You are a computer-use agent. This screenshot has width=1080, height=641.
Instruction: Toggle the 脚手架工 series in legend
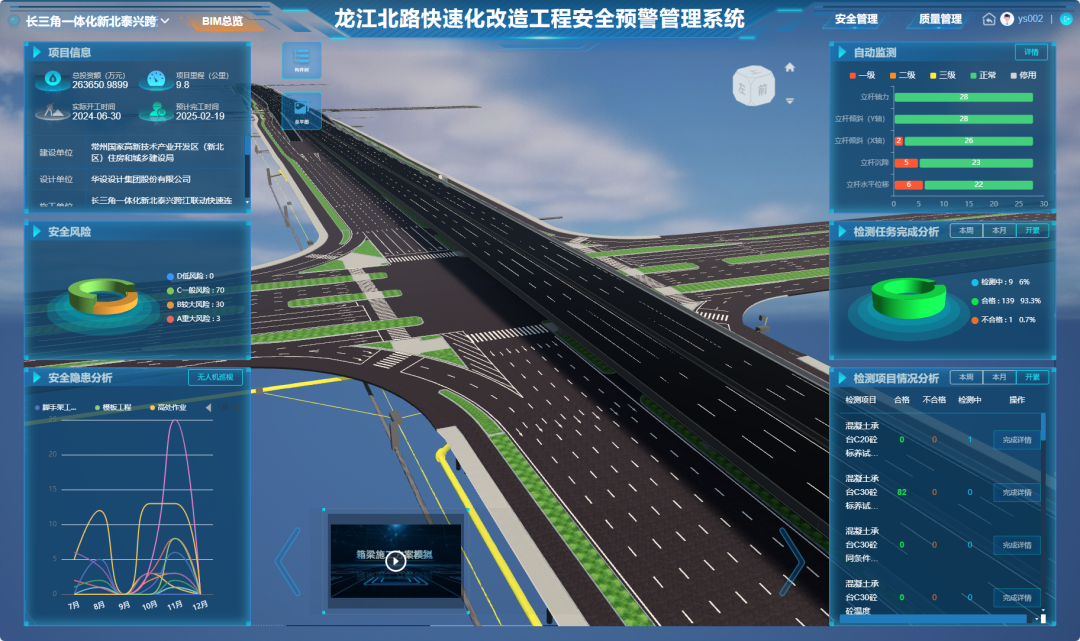[x=56, y=408]
